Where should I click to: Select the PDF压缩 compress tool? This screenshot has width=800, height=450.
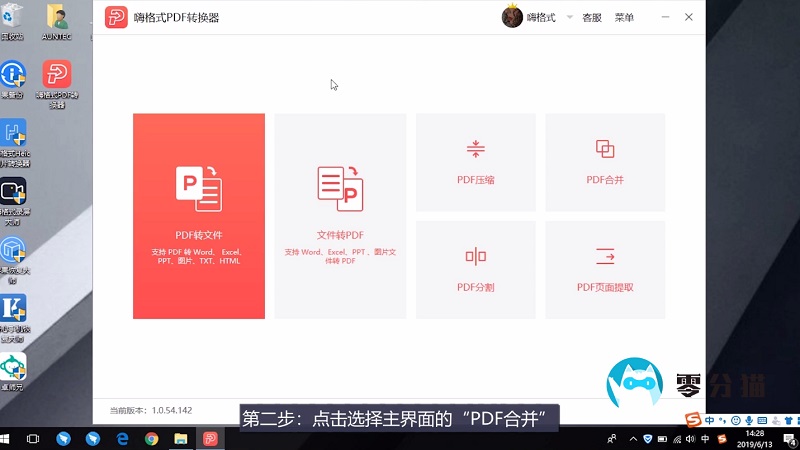point(475,162)
